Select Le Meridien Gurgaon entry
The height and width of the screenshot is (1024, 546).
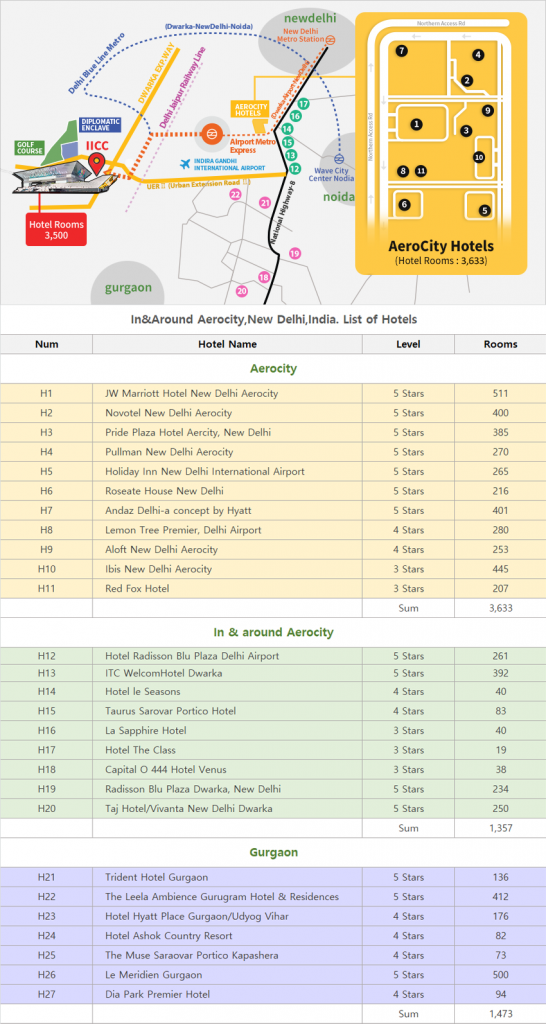153,974
